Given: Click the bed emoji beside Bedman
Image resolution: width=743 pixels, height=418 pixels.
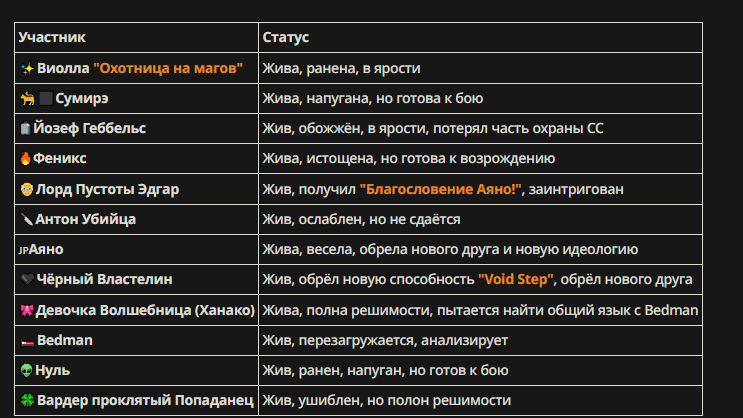Looking at the screenshot, I should pyautogui.click(x=27, y=341).
